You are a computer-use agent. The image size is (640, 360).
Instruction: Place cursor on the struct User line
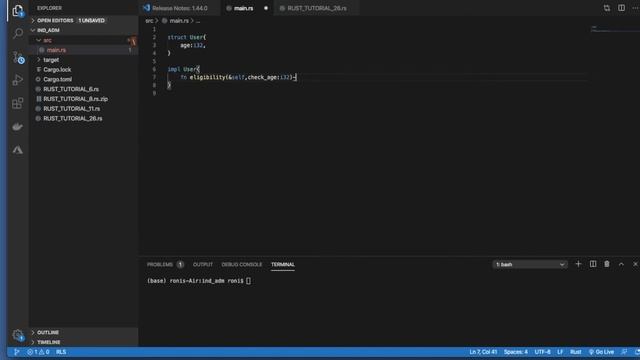[187, 37]
